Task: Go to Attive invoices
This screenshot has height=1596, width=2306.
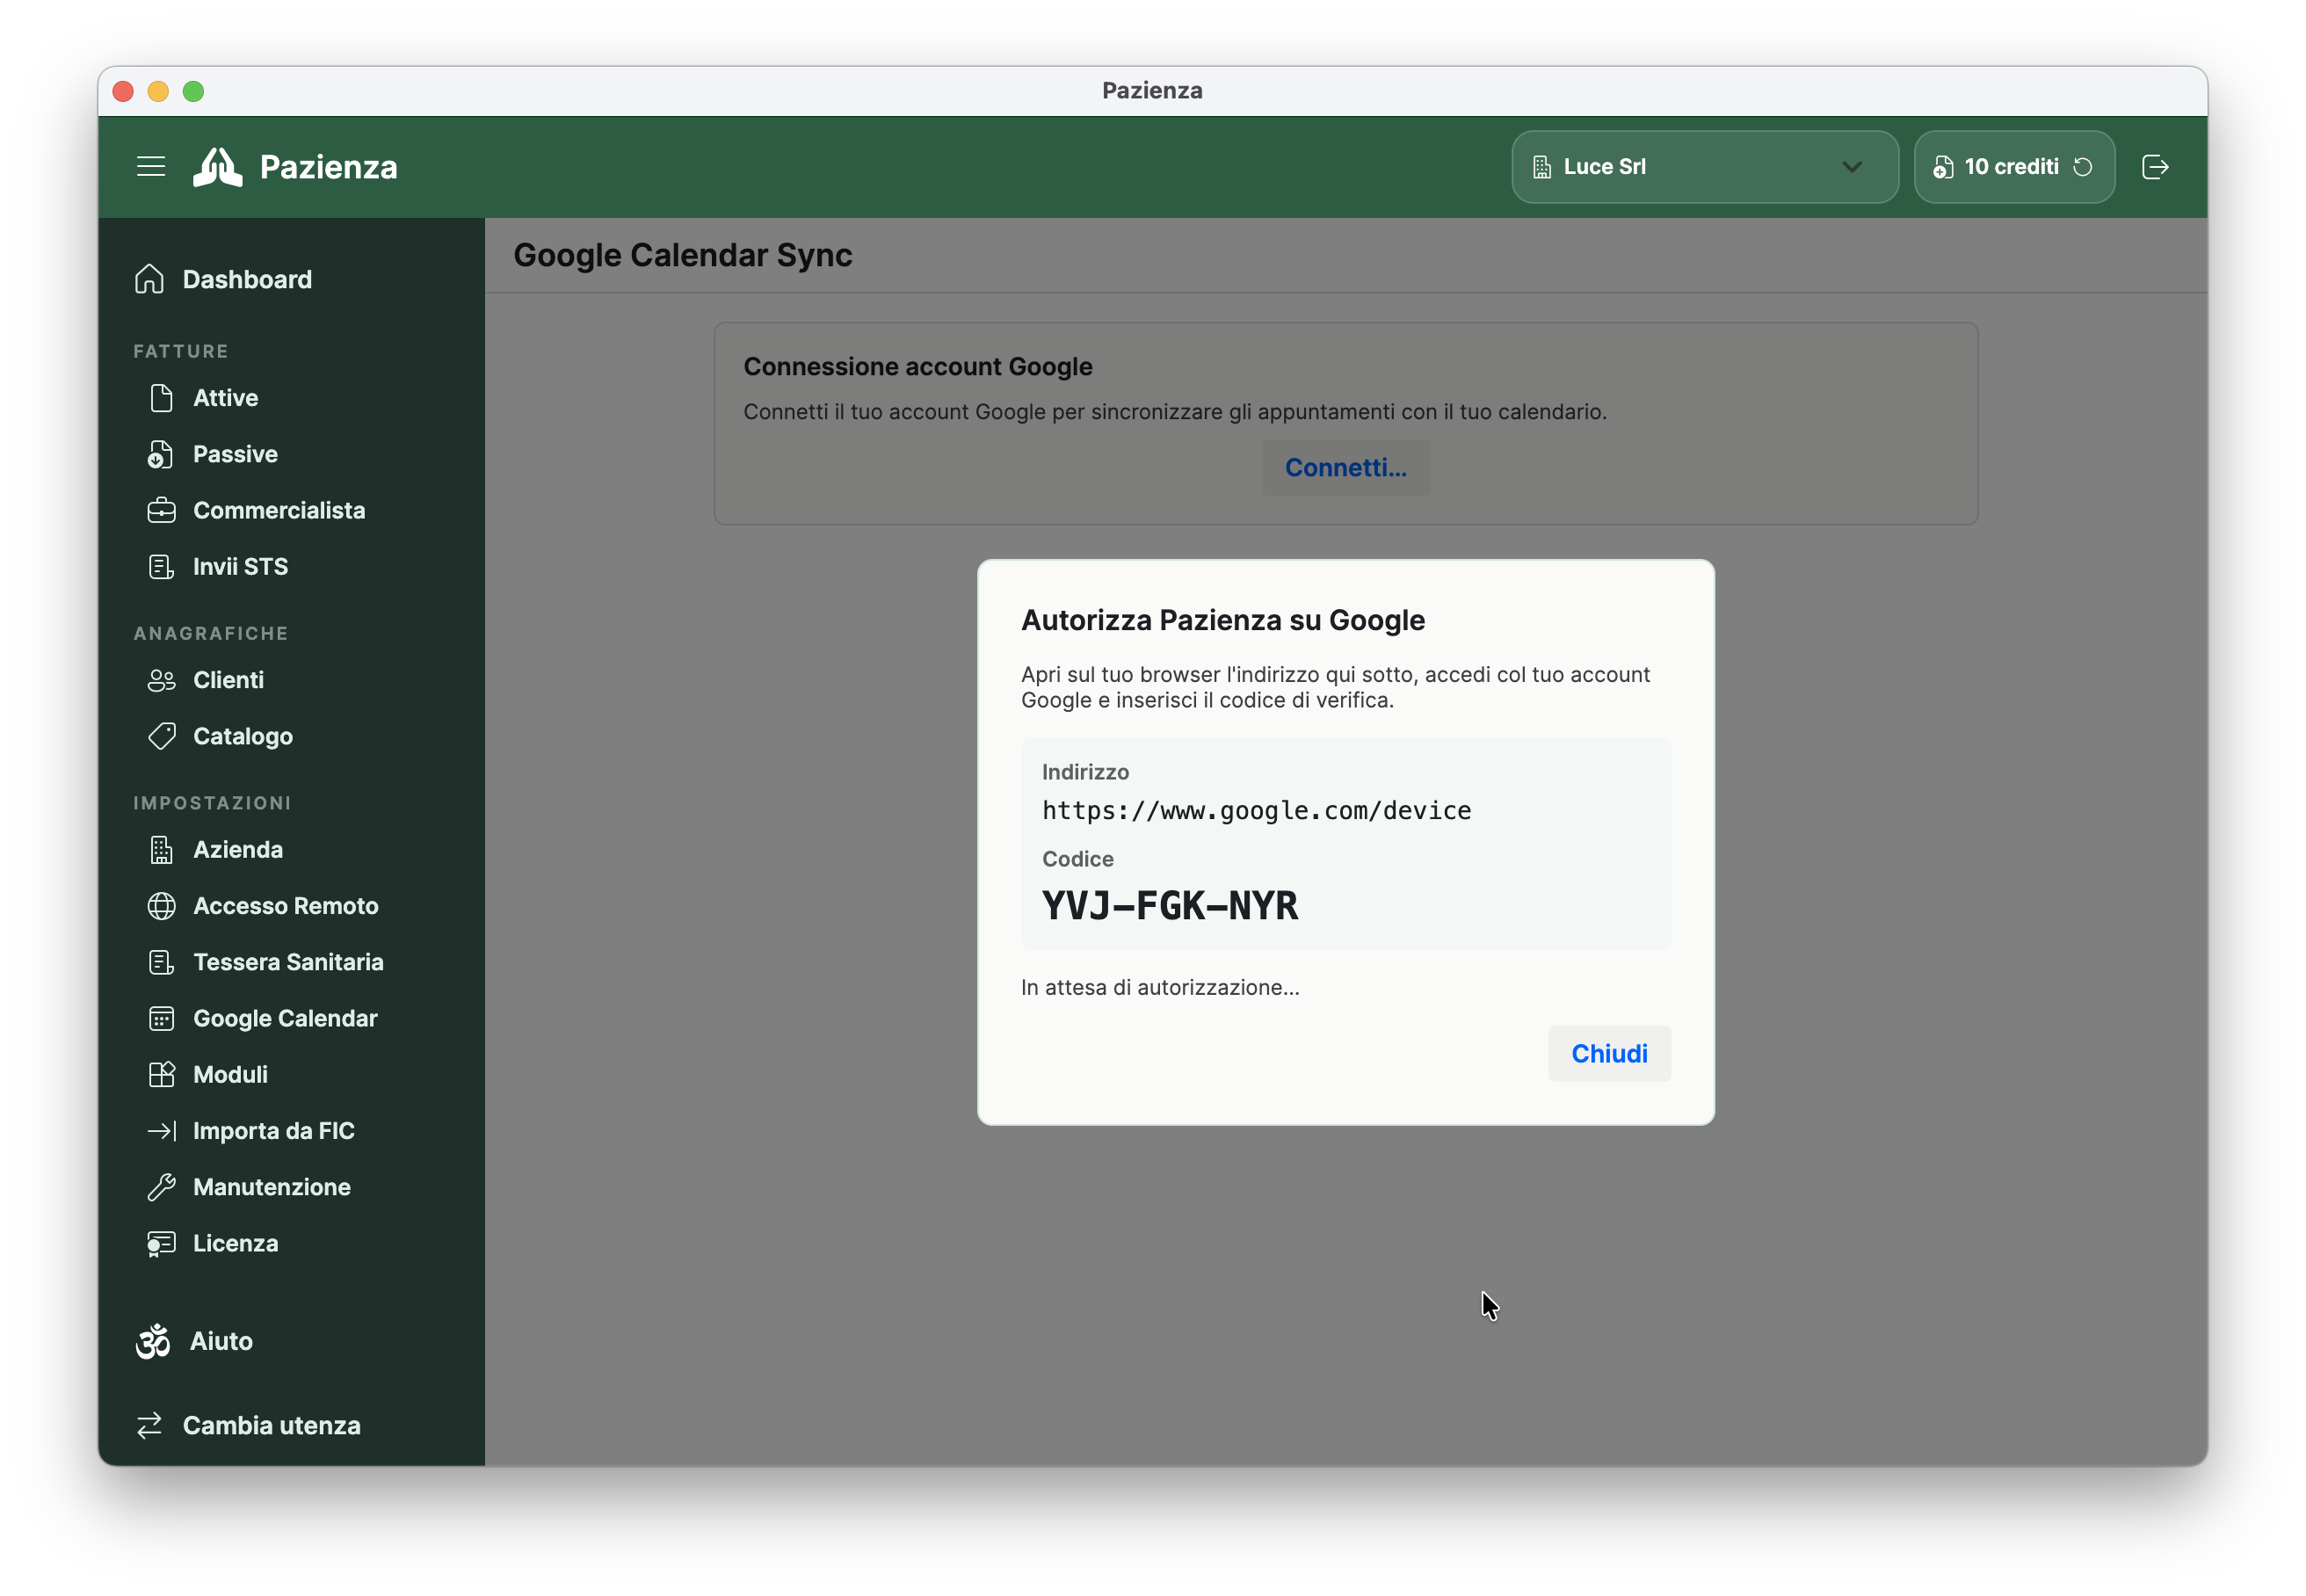Action: 225,398
